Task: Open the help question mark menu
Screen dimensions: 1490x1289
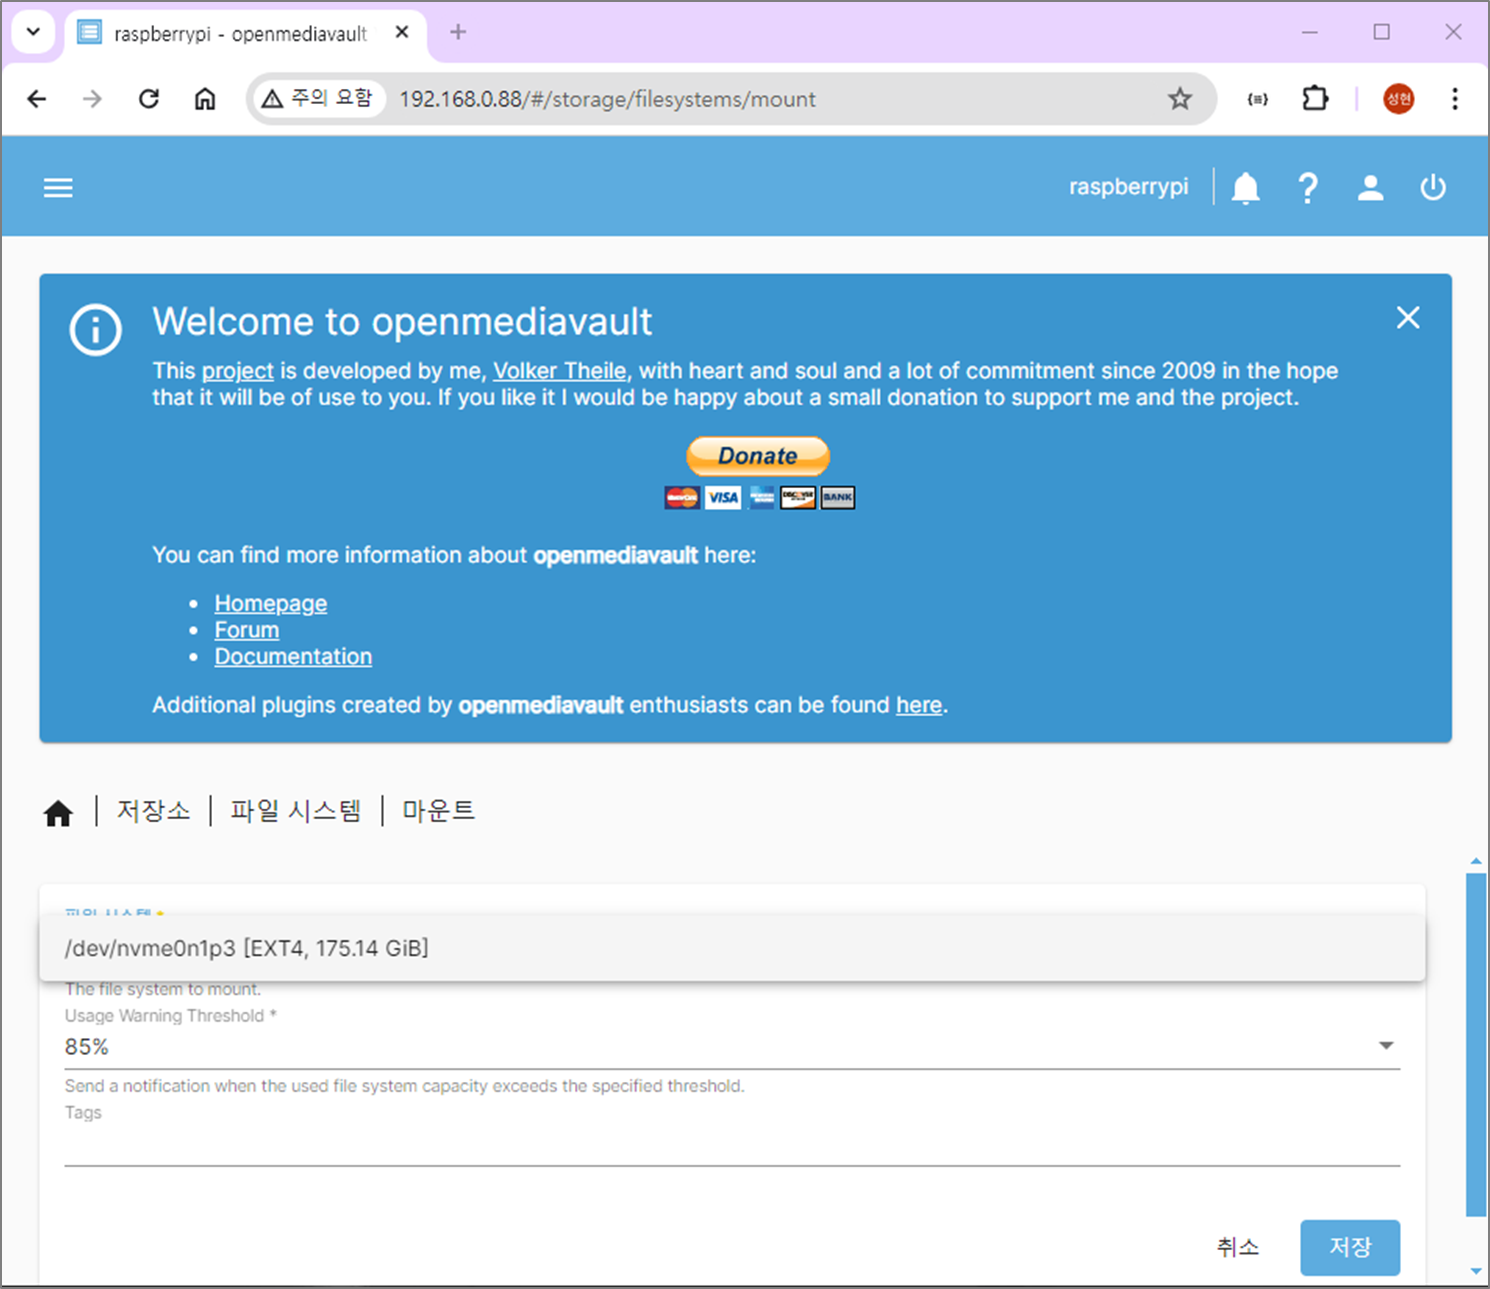Action: 1308,188
